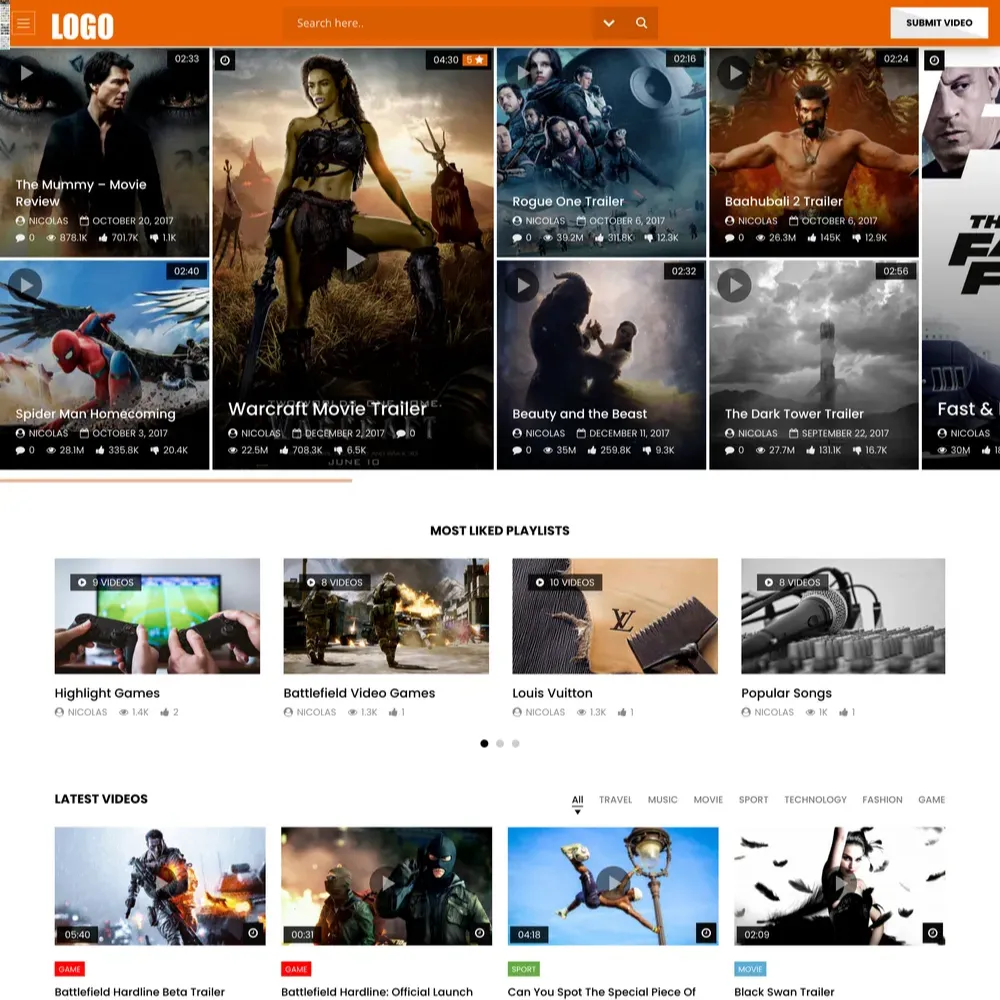Click watch later icon on Battlefield Hardline Beta

coord(253,933)
